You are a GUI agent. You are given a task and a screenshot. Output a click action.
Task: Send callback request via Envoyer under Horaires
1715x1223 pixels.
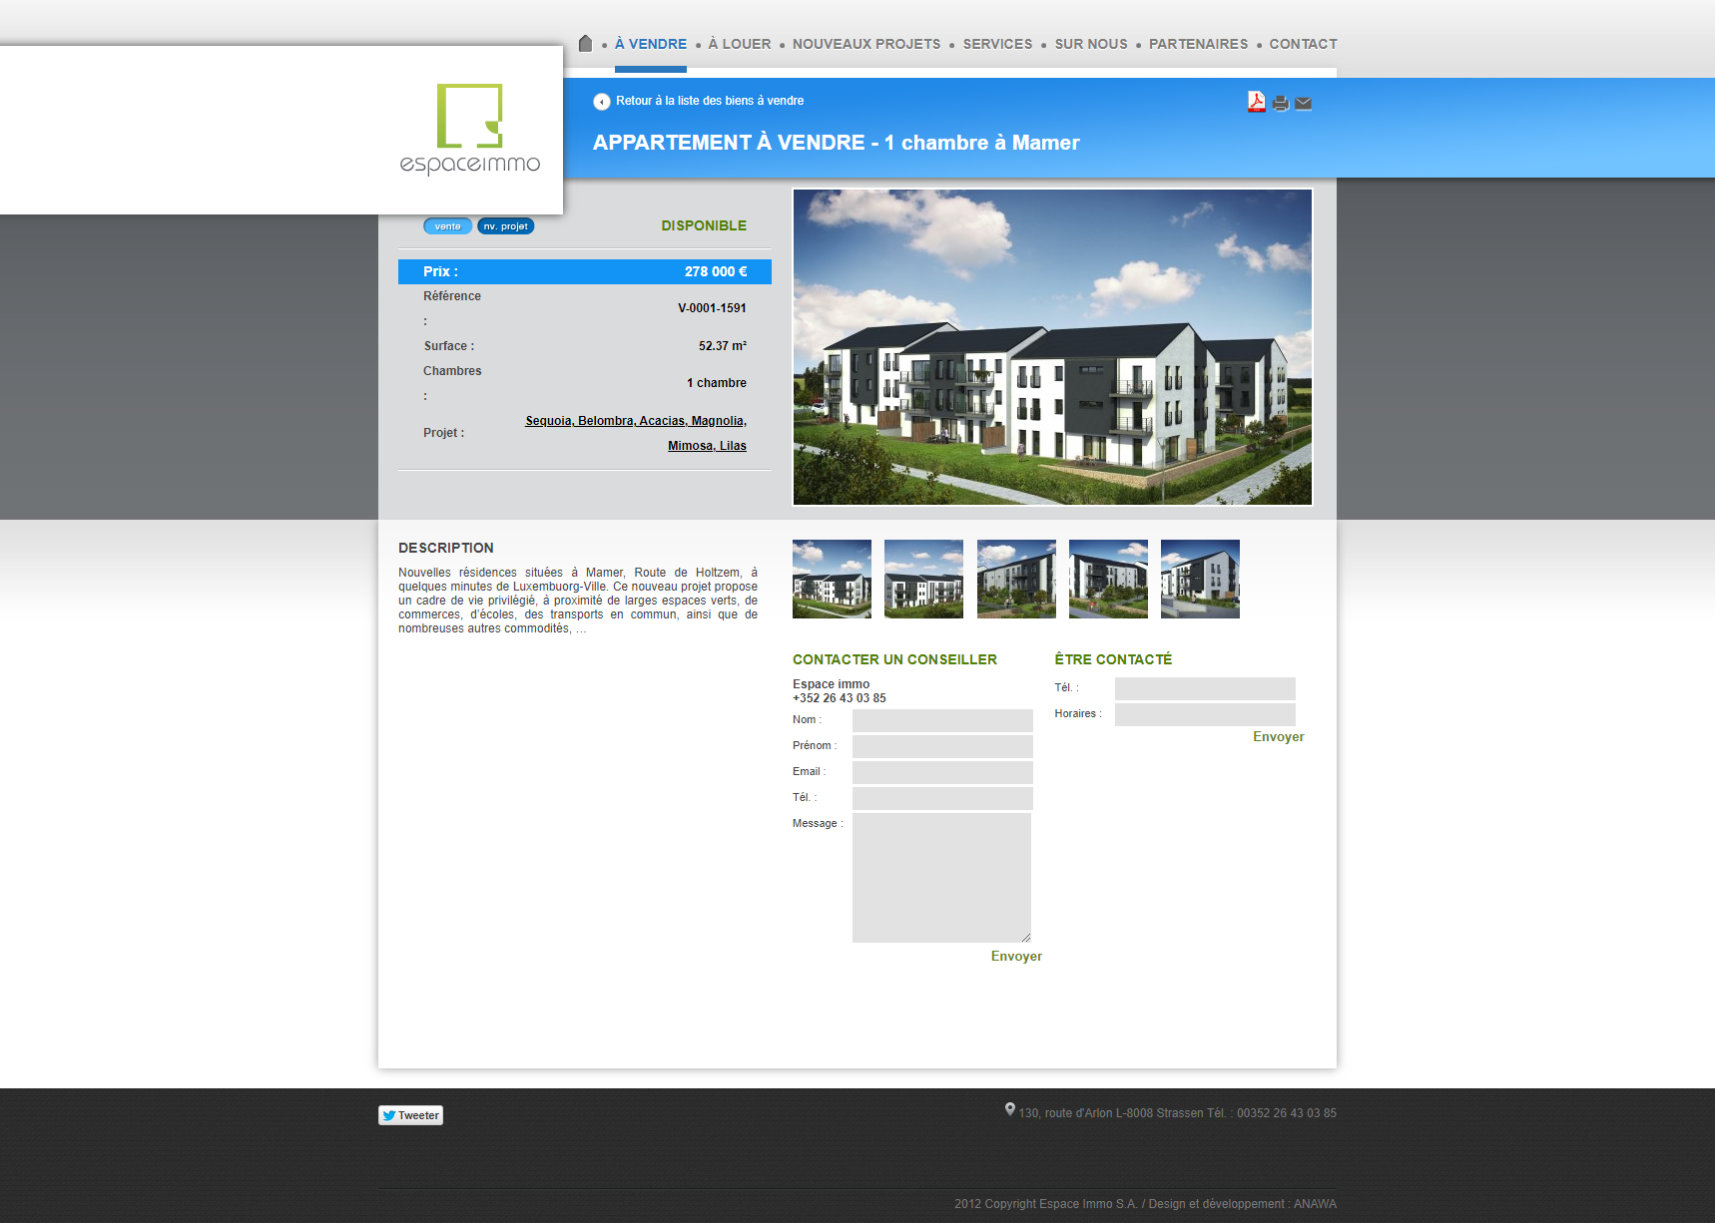tap(1277, 737)
